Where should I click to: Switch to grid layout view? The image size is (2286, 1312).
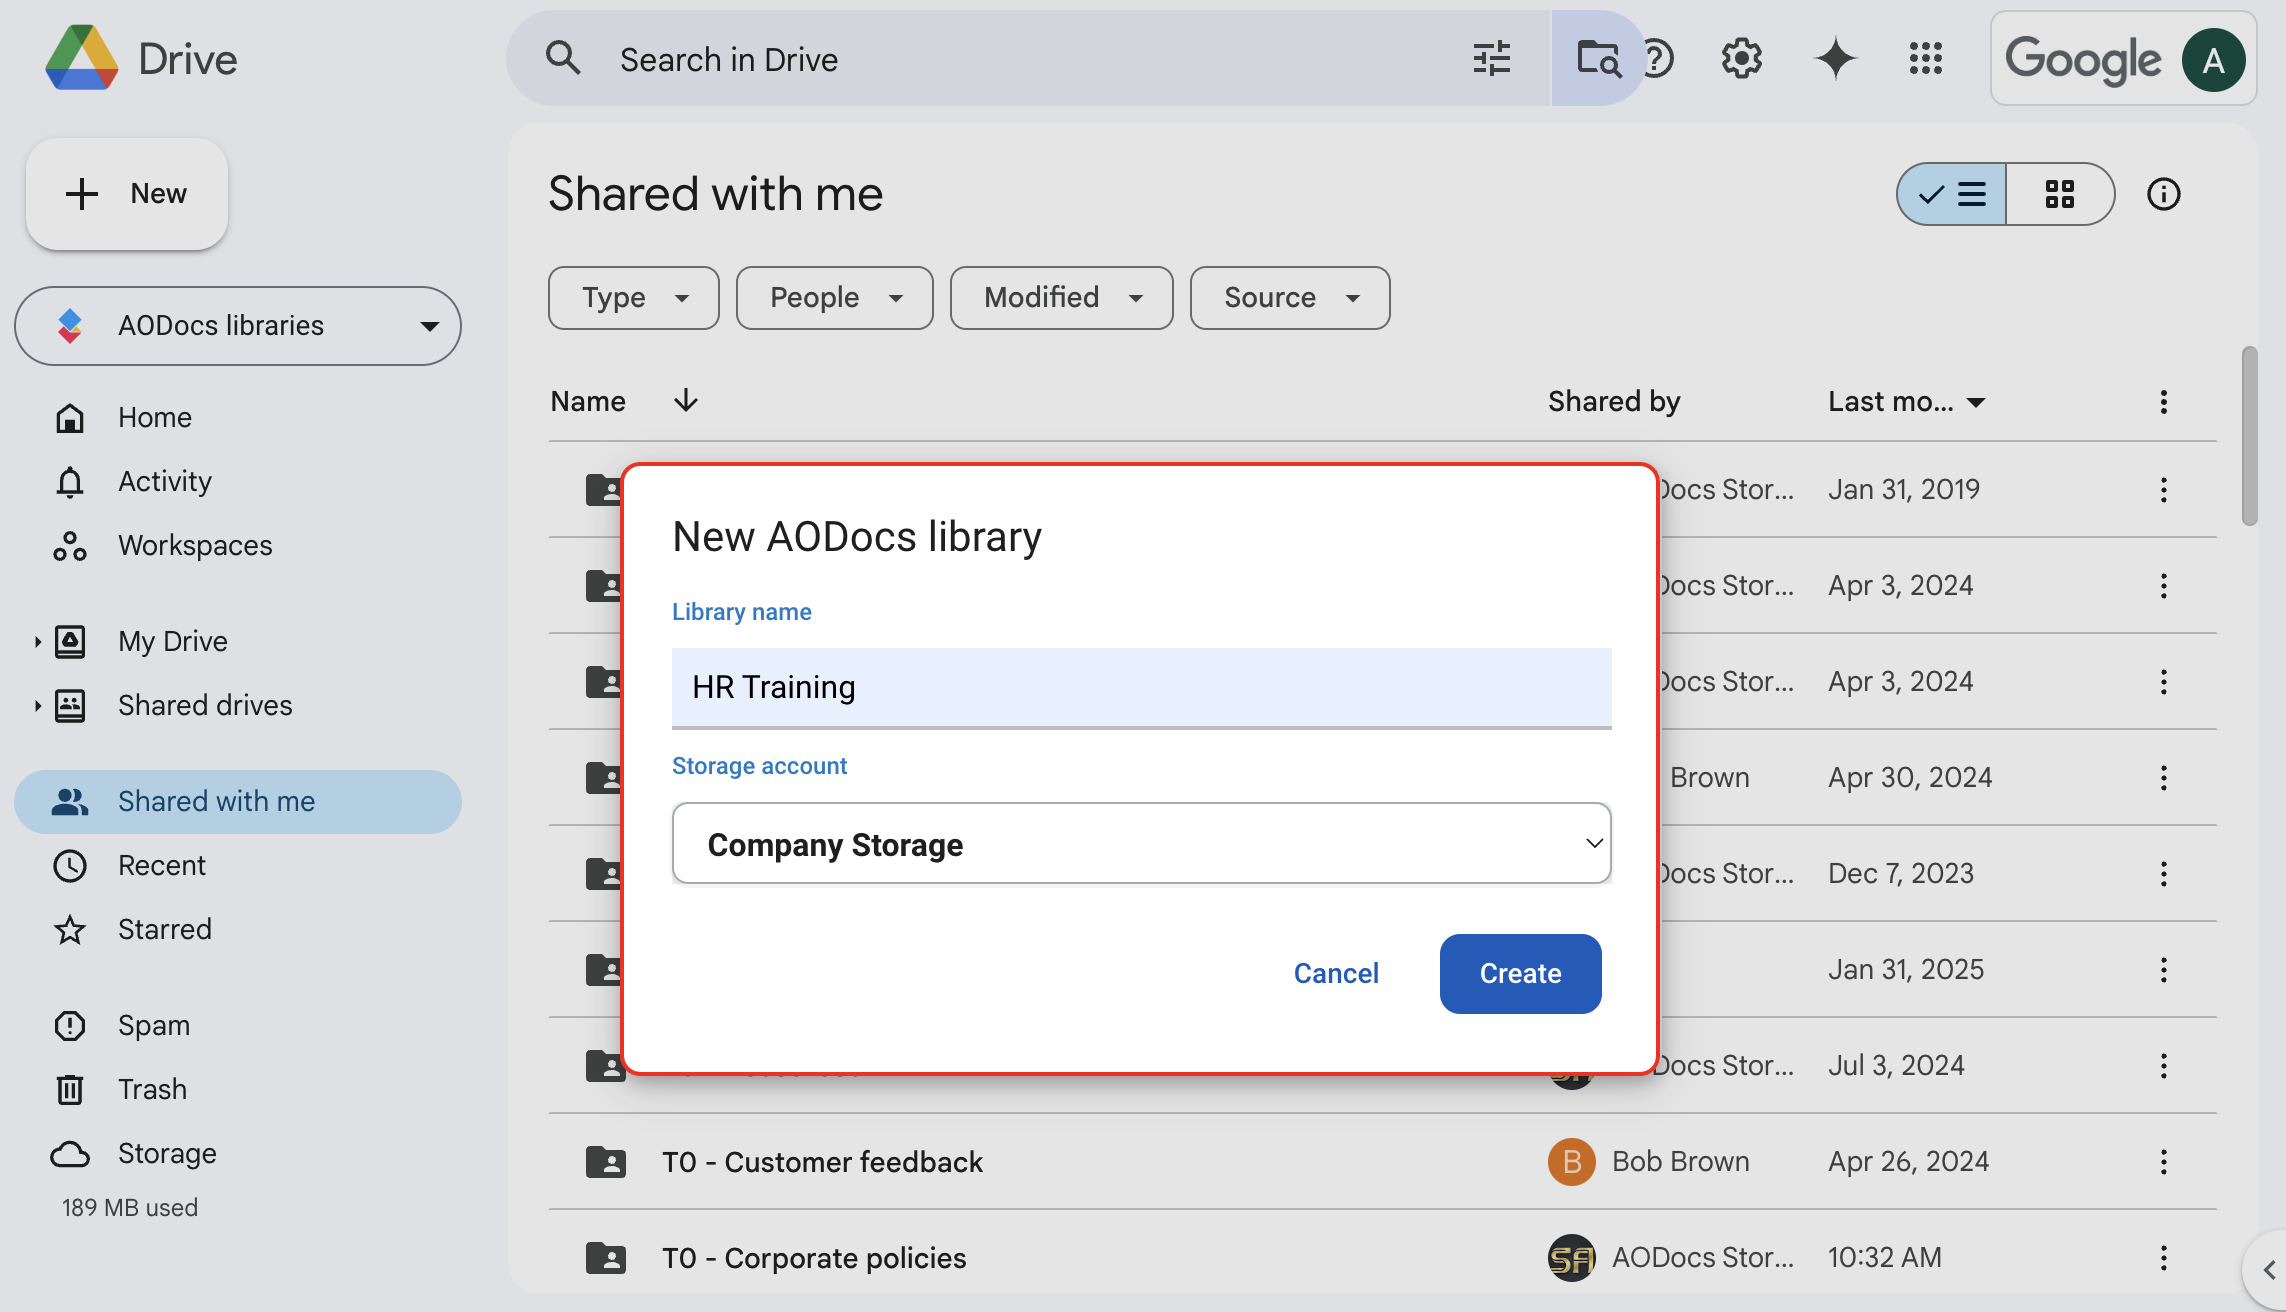(x=2060, y=194)
